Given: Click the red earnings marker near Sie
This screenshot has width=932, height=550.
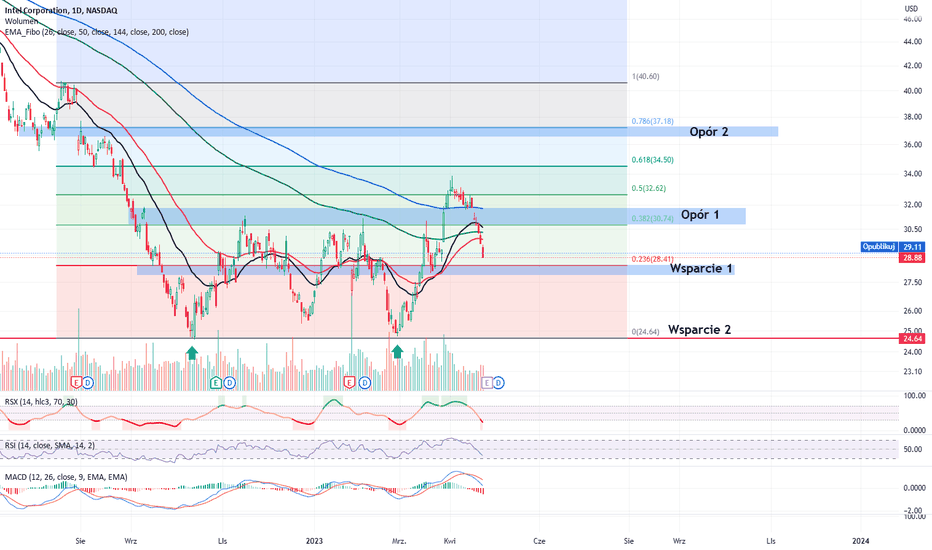Looking at the screenshot, I should 76,382.
